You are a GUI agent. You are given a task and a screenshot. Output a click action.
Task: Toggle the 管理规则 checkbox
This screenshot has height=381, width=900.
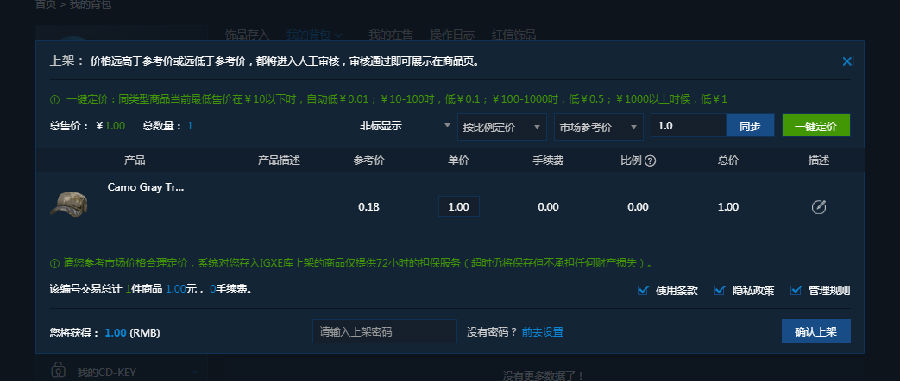796,290
